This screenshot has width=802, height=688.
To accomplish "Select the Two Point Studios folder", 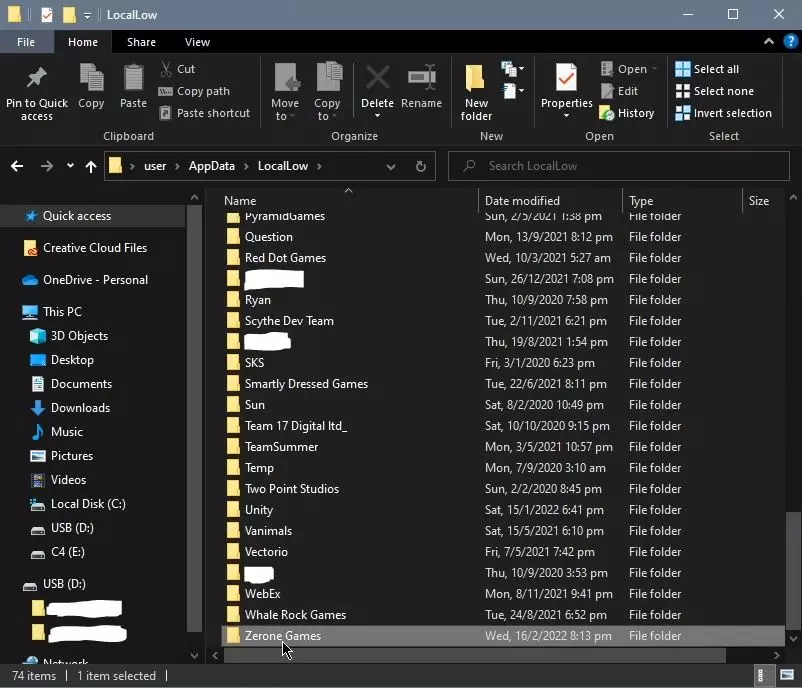I will point(503,489).
